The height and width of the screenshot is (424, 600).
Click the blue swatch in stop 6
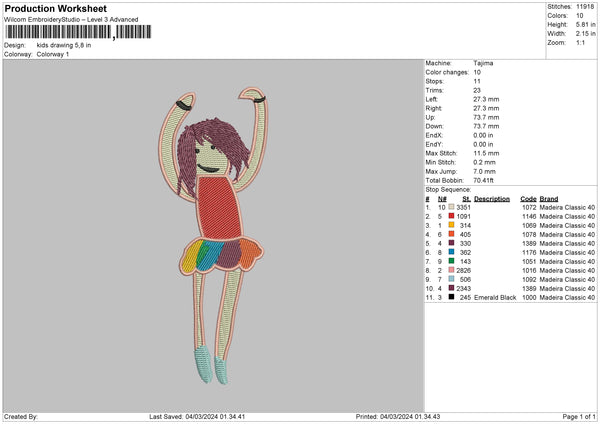tap(452, 253)
